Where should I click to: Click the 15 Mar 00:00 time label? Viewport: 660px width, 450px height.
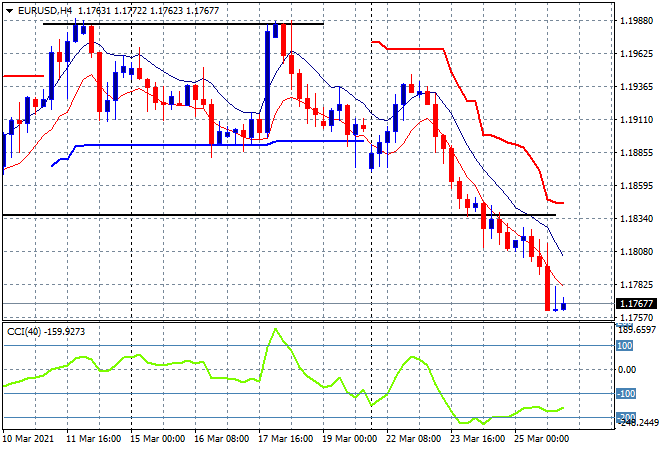[157, 439]
